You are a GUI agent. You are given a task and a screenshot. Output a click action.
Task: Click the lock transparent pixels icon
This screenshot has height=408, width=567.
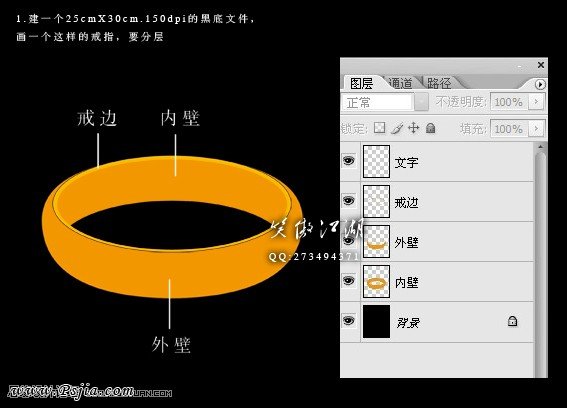tap(379, 128)
